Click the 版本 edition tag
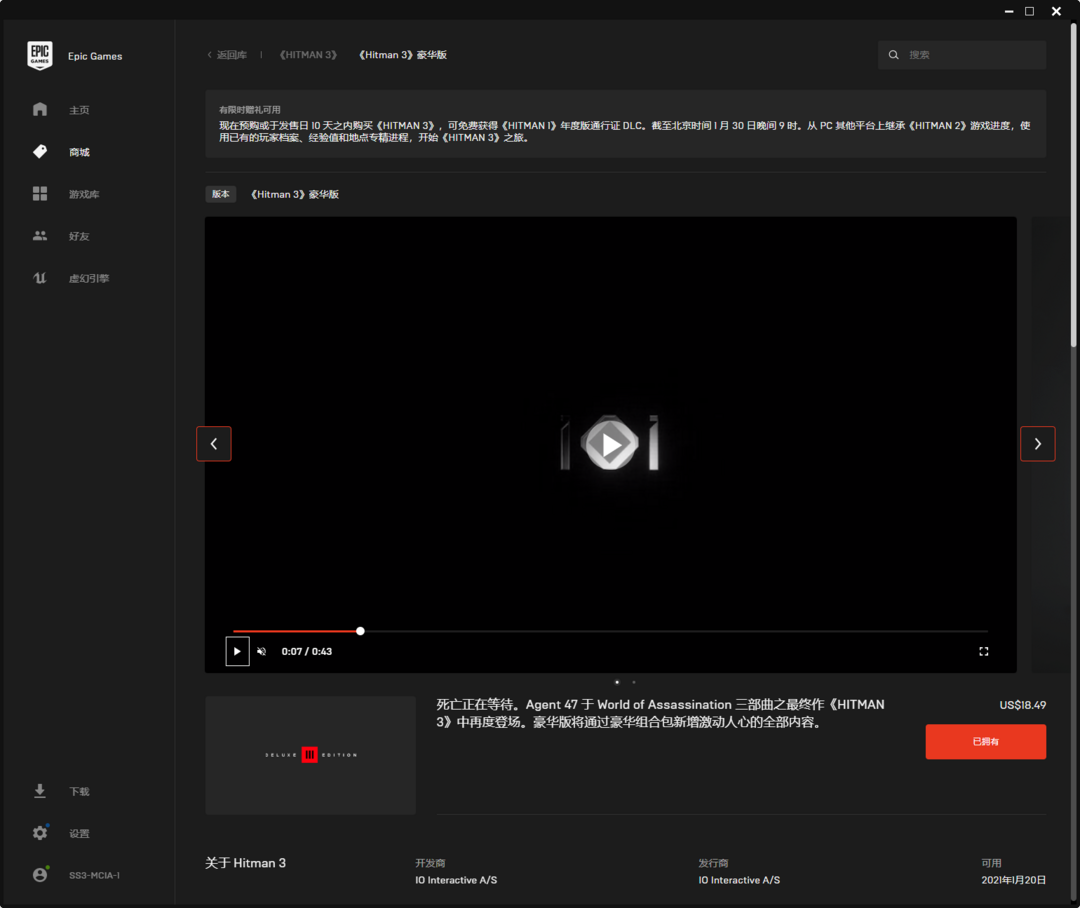This screenshot has width=1080, height=908. click(220, 194)
